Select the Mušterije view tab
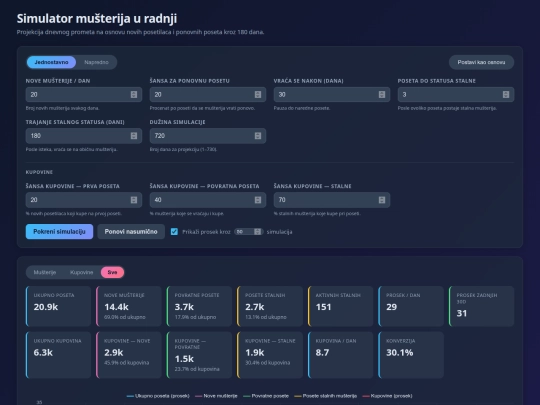This screenshot has height=405, width=540. tap(45, 272)
